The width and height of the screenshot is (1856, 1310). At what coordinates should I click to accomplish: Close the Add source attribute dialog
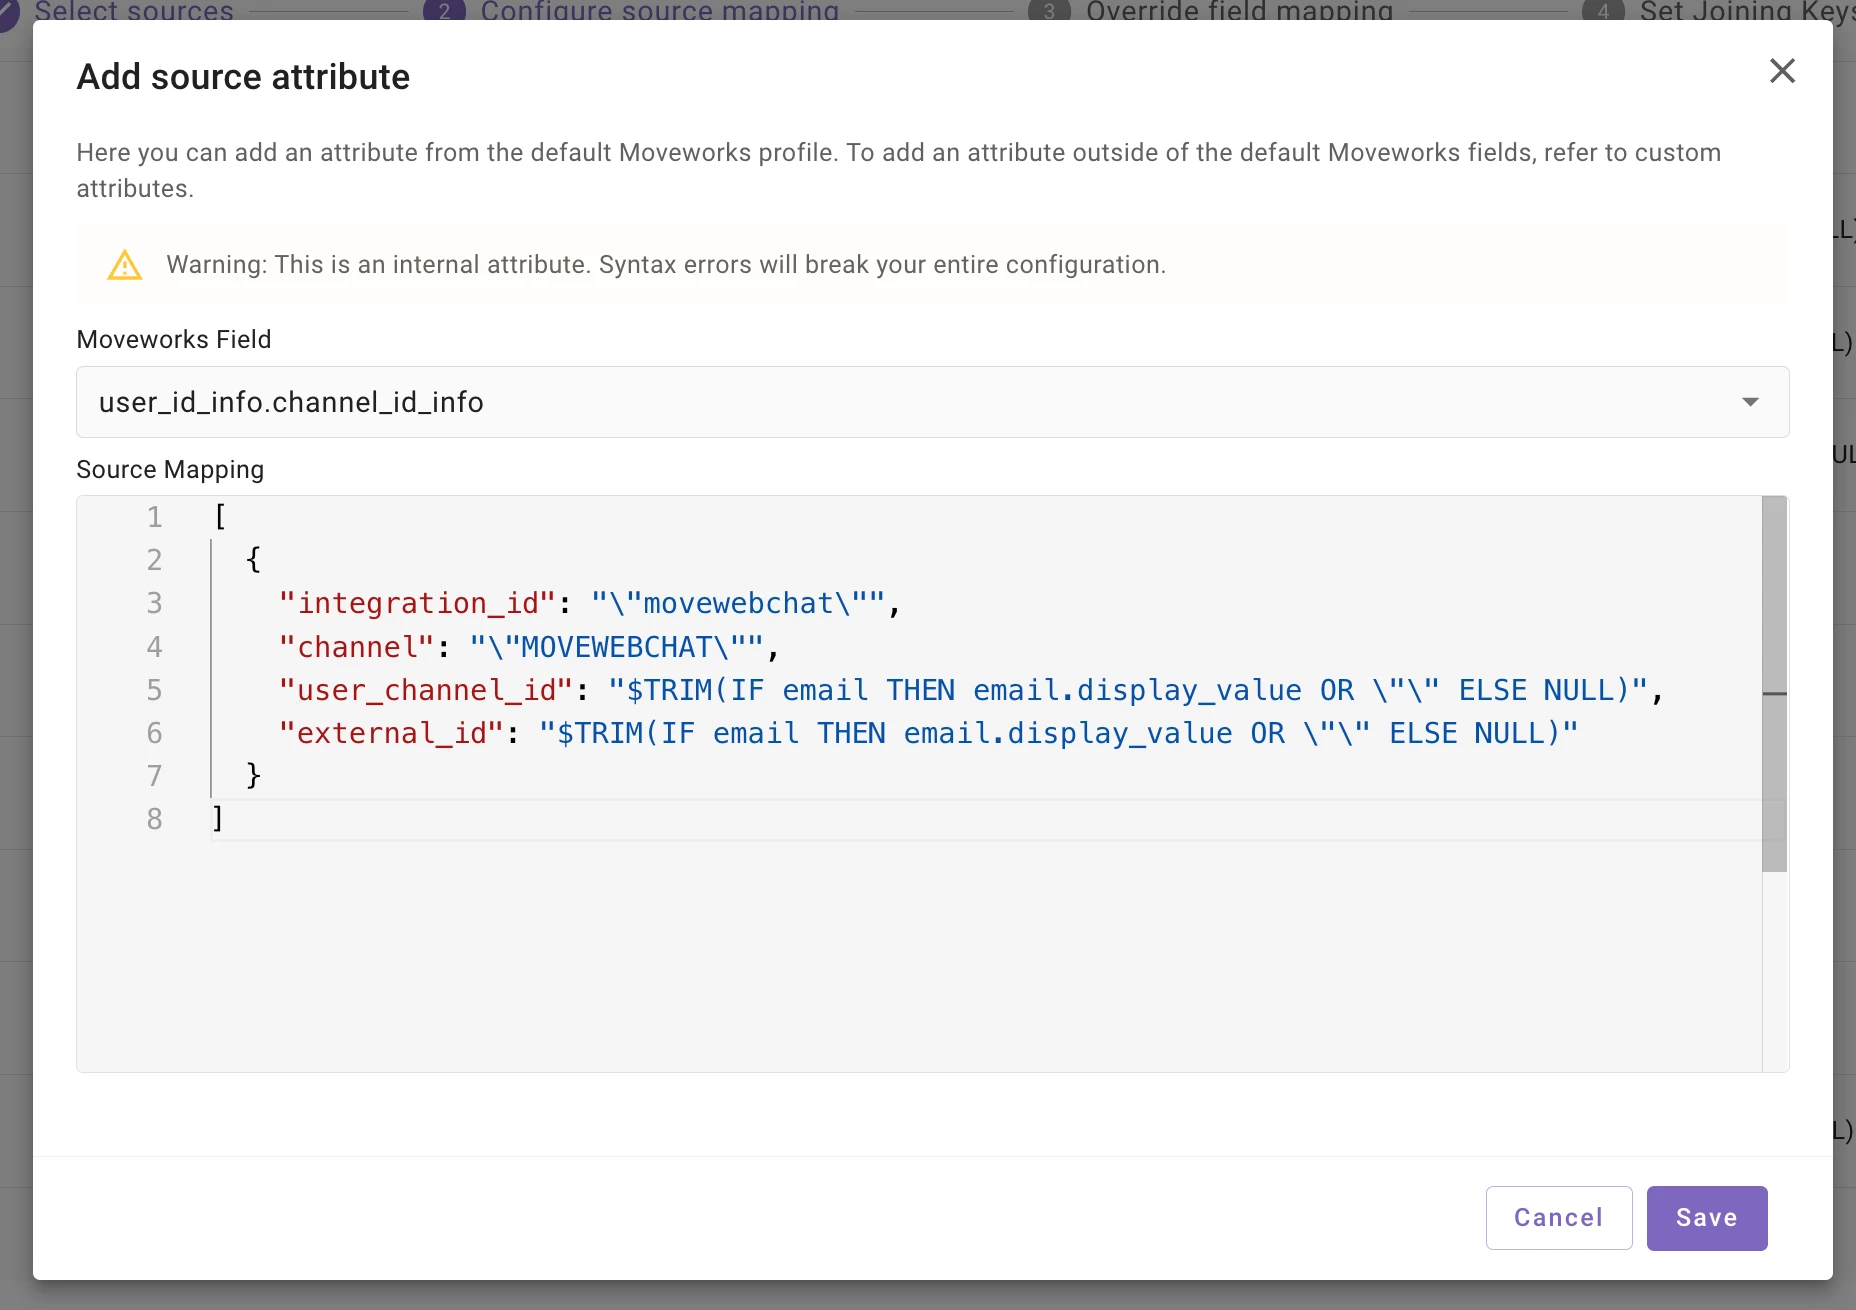(x=1782, y=71)
